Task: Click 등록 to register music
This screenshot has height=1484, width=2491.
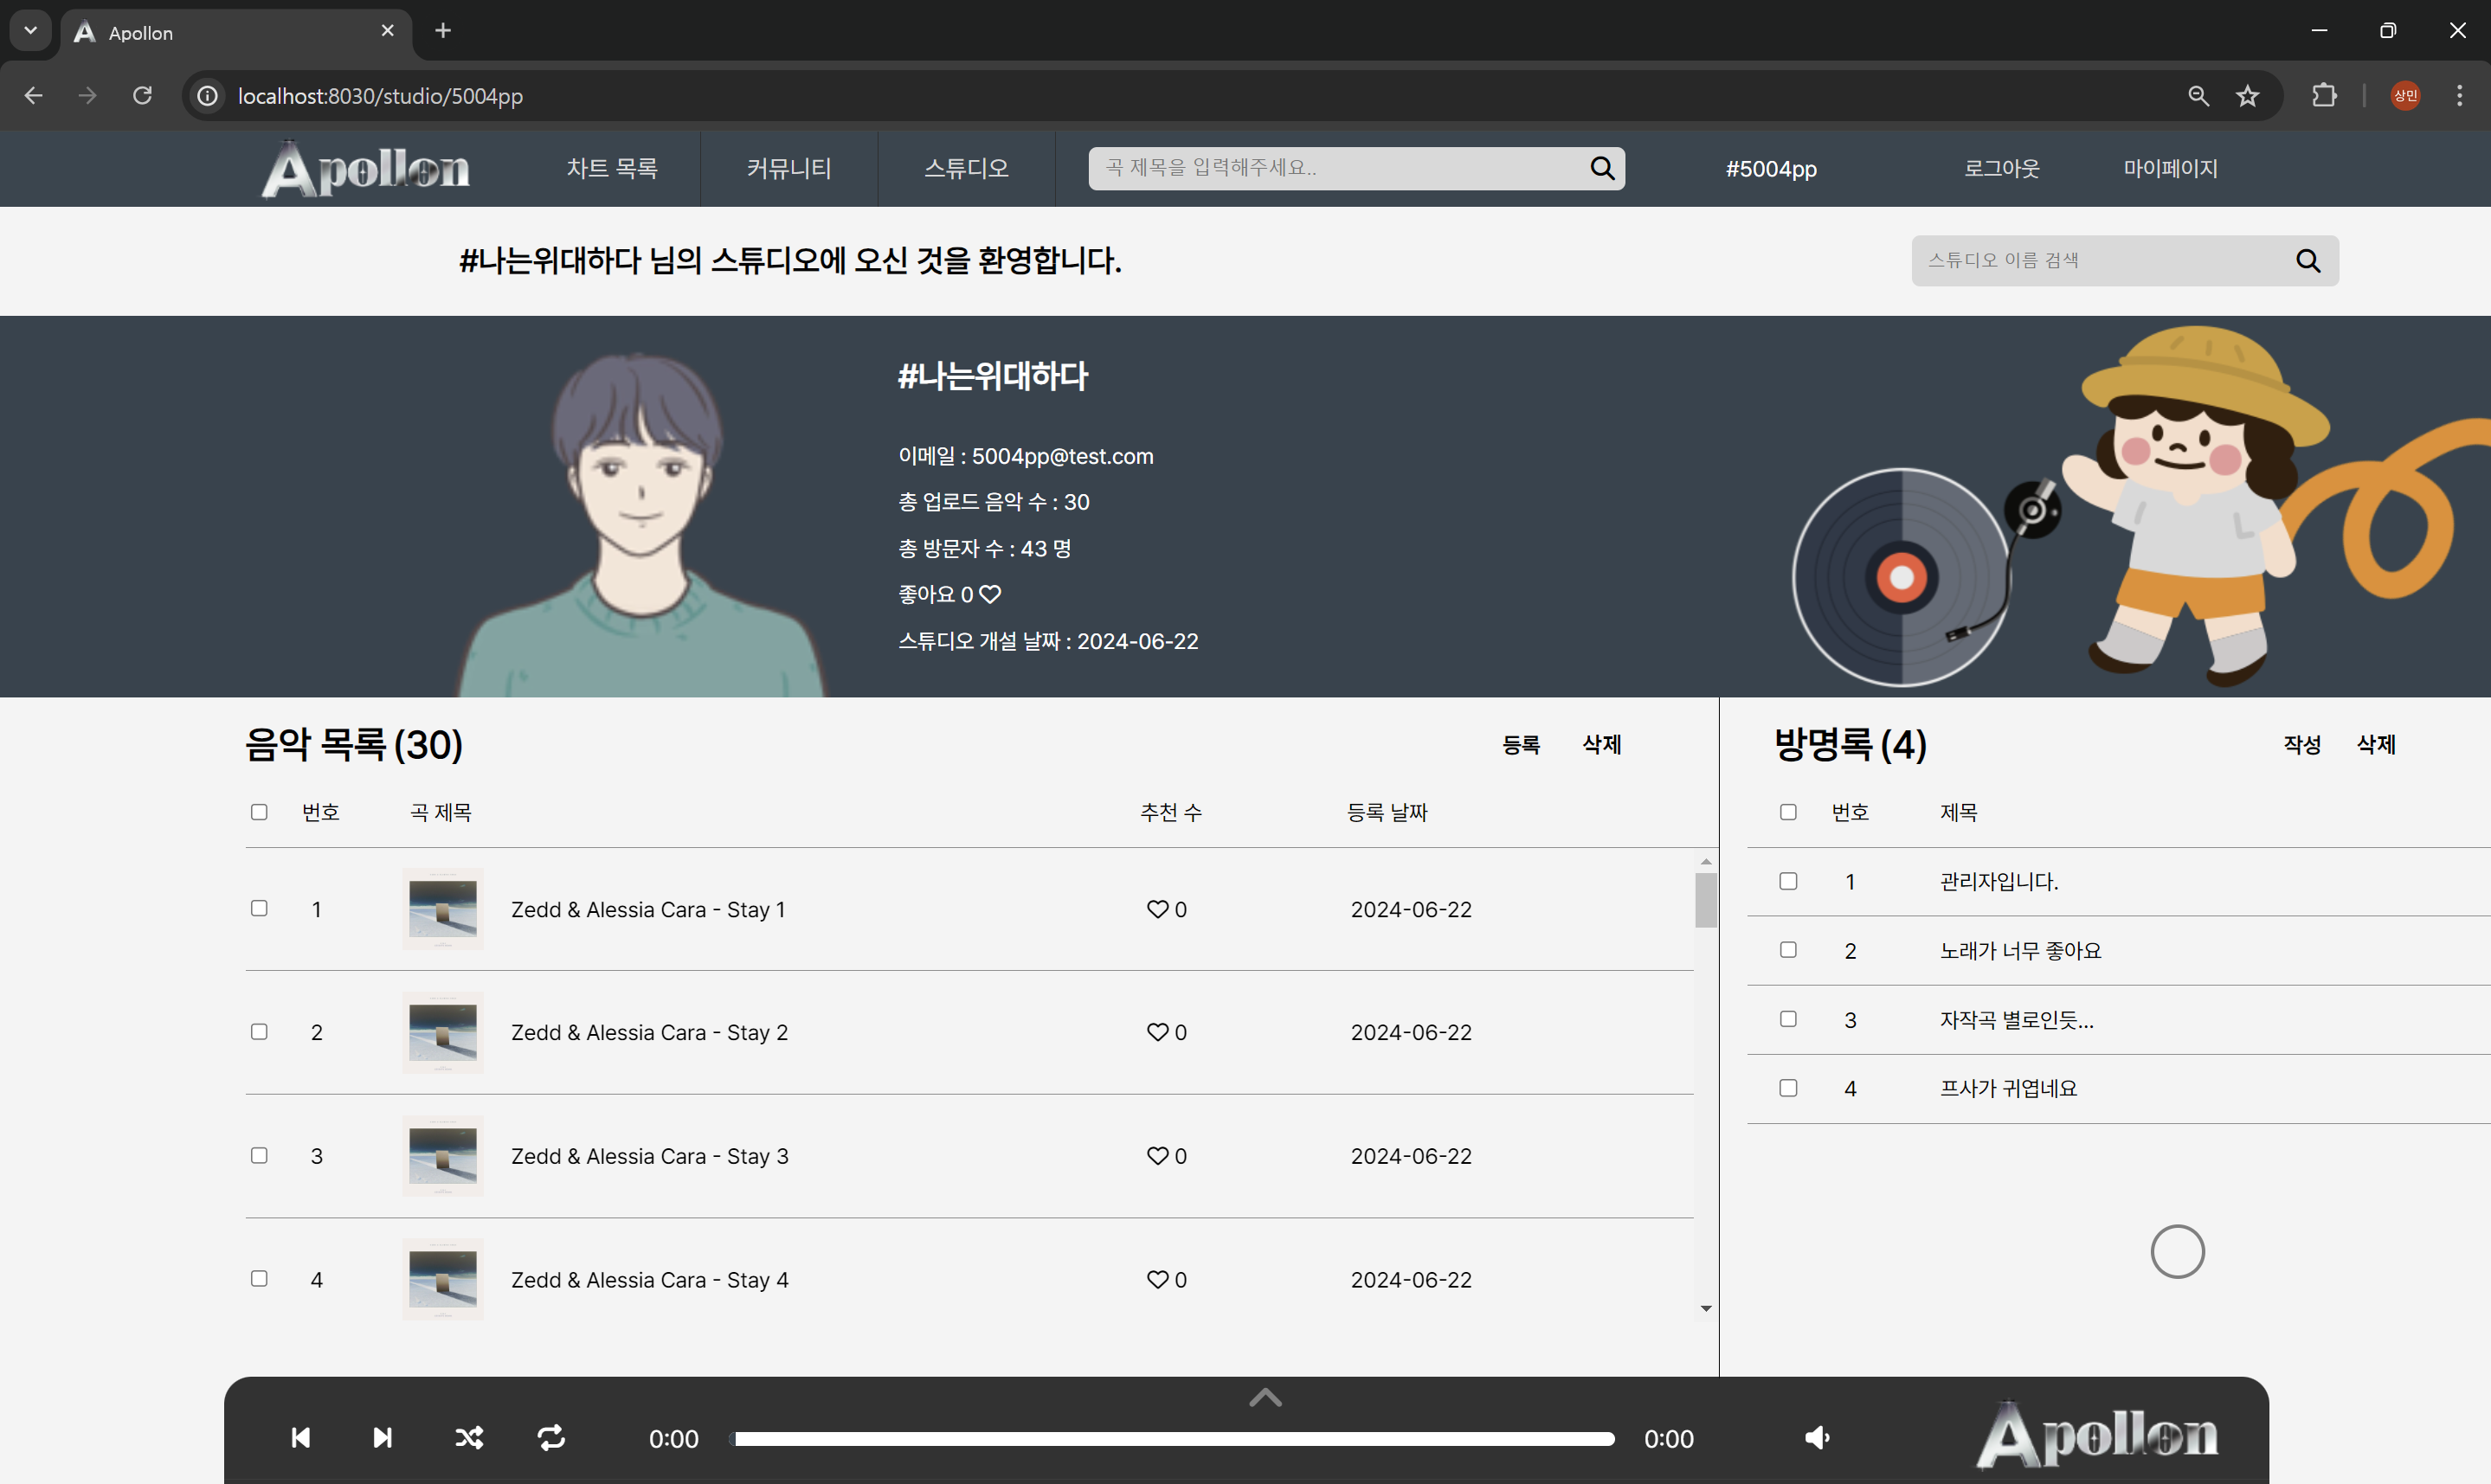Action: point(1520,745)
